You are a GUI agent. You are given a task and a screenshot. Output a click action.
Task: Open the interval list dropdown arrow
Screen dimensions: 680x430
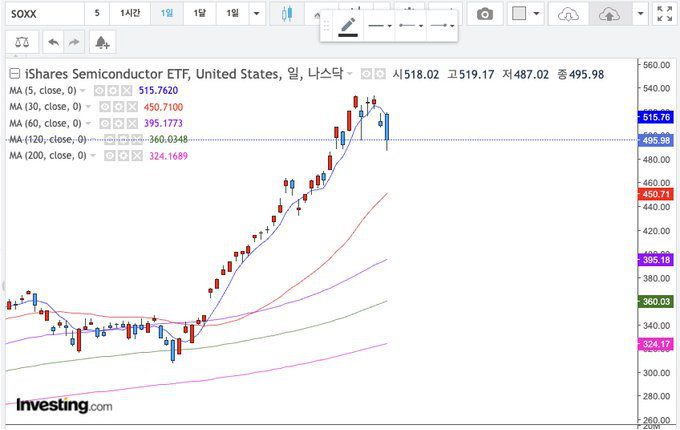257,13
